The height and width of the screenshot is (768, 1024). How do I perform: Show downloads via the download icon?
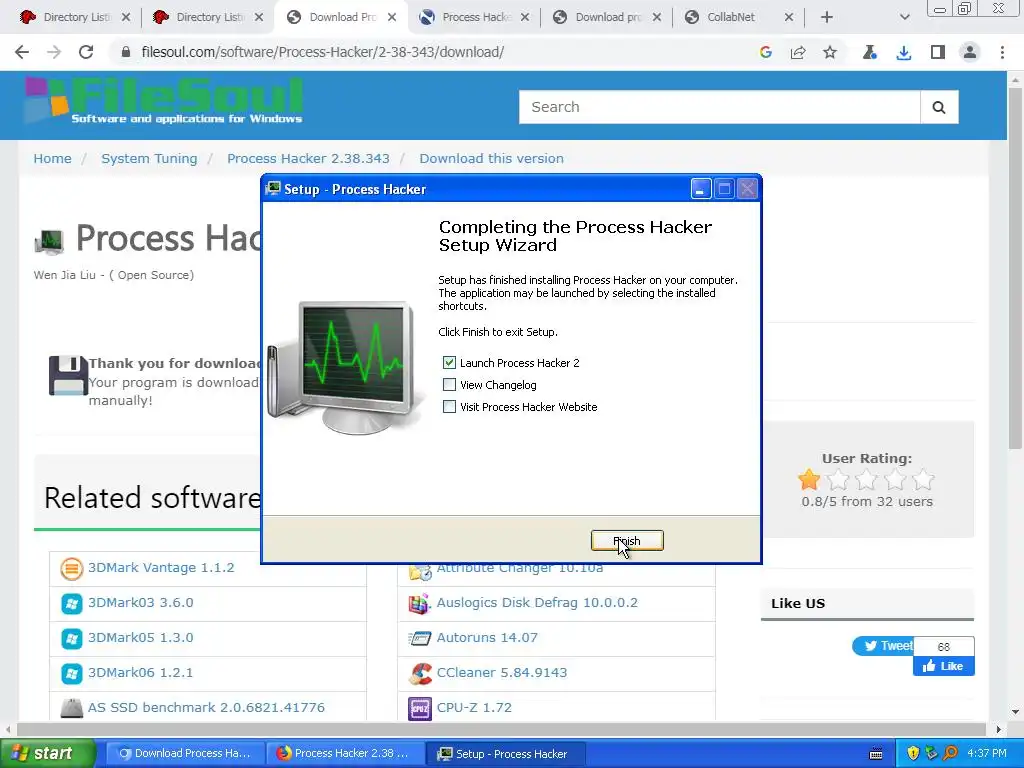904,52
